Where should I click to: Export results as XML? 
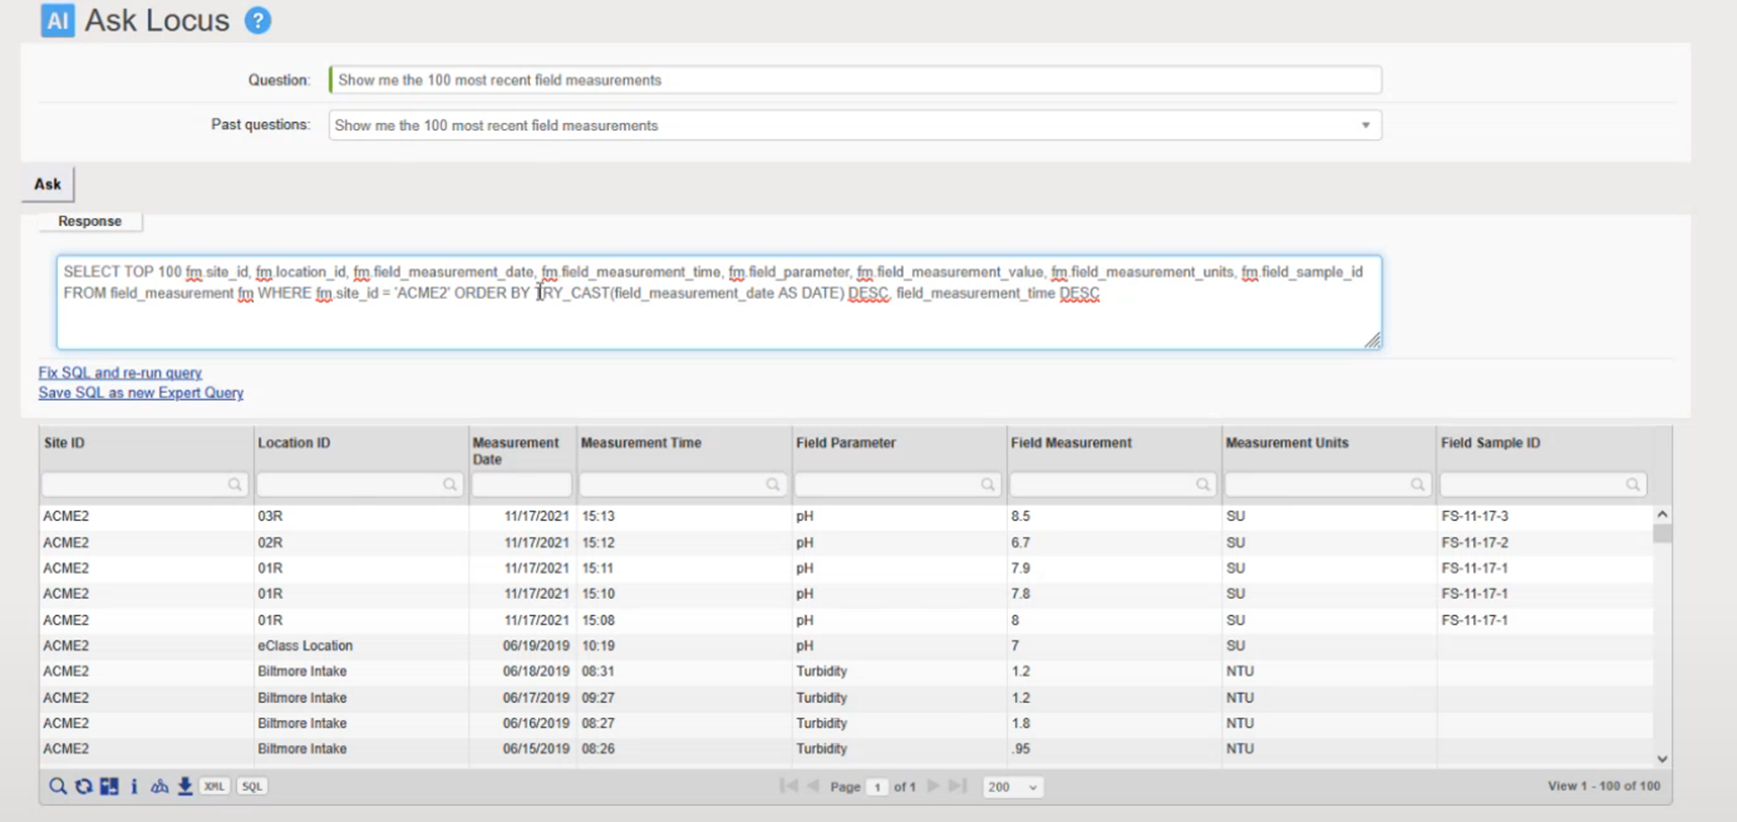[x=214, y=787]
